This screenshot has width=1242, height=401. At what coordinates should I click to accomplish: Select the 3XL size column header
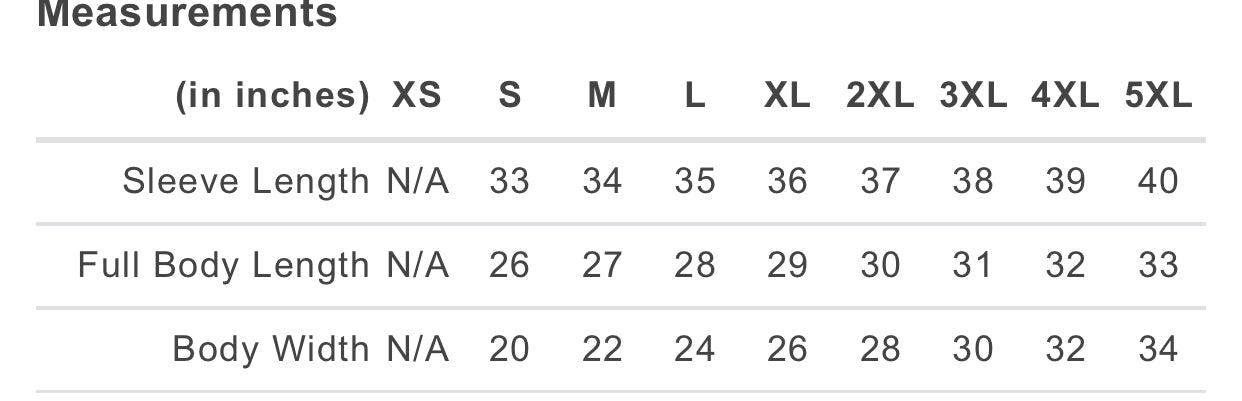[973, 96]
